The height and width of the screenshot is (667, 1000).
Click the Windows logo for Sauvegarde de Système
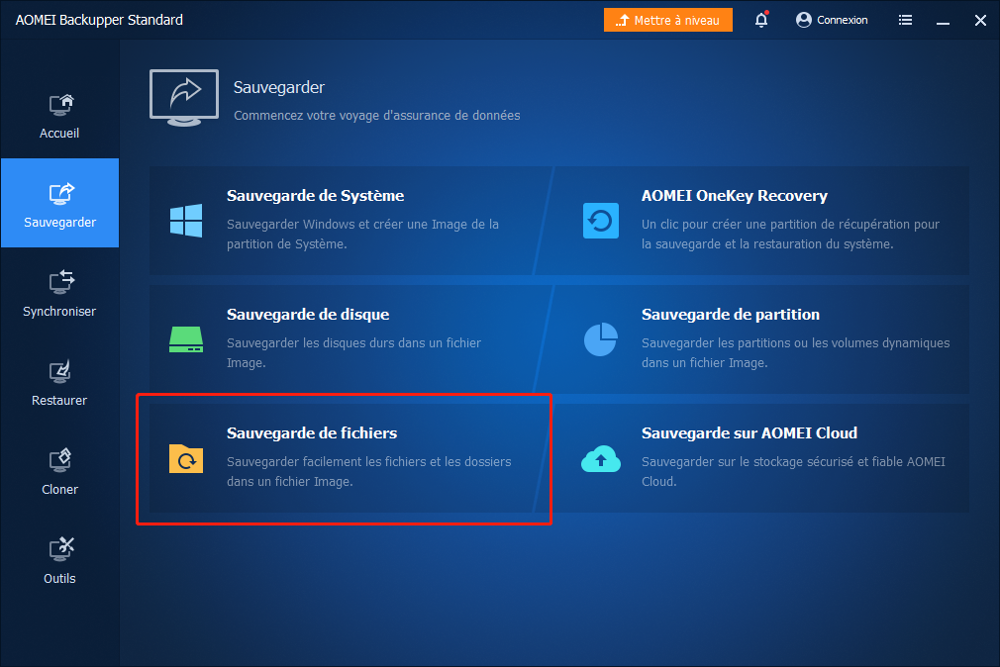coord(186,221)
